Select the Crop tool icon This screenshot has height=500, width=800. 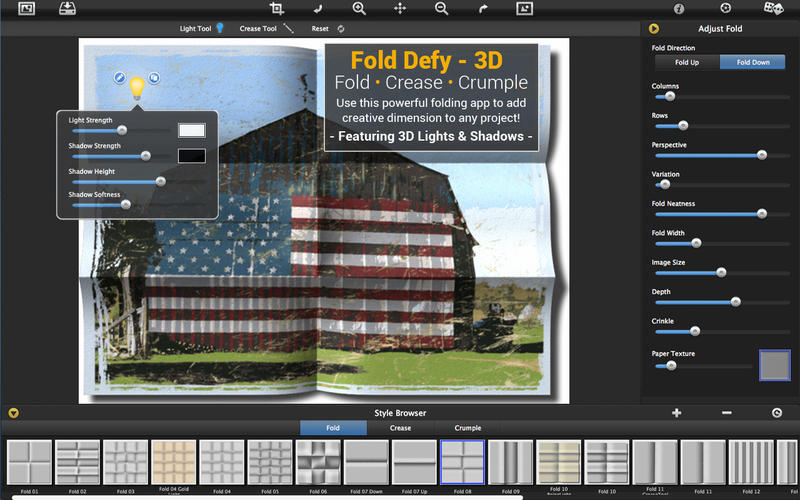277,8
